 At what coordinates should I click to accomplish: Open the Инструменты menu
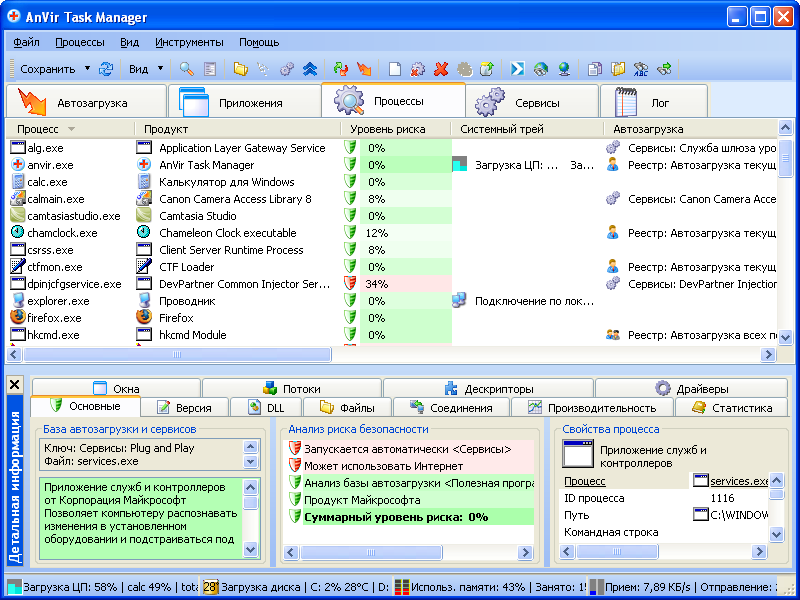point(189,42)
